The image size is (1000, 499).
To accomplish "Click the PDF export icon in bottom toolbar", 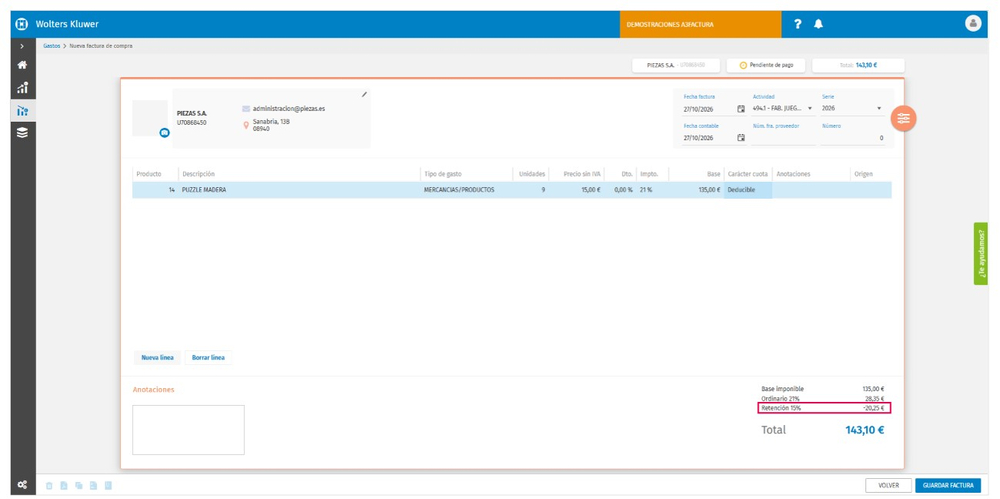I will [x=64, y=486].
